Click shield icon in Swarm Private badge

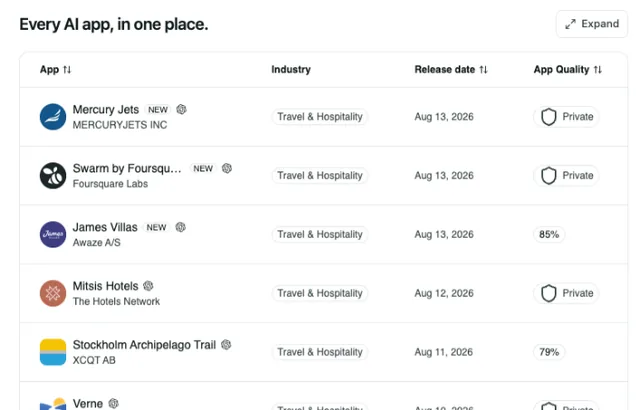coord(549,175)
